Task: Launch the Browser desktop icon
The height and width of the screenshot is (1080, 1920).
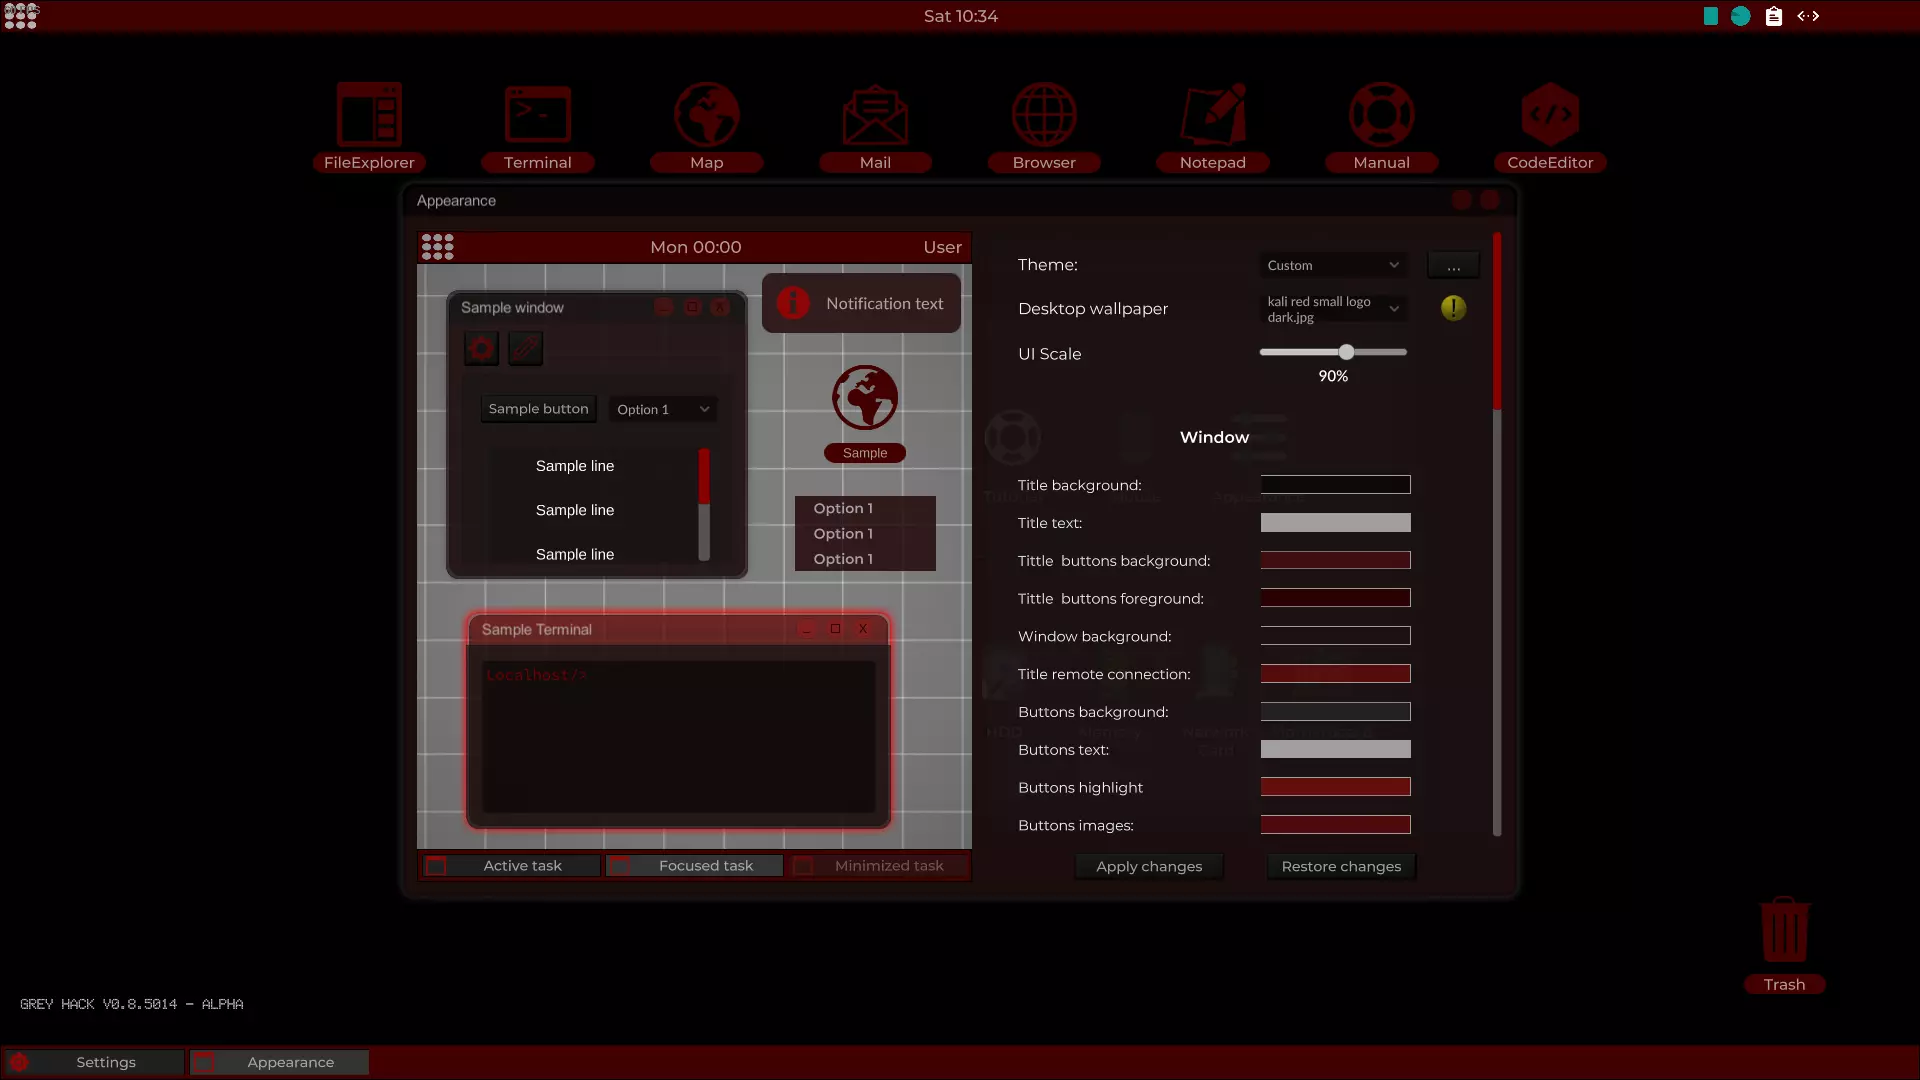Action: click(x=1044, y=116)
